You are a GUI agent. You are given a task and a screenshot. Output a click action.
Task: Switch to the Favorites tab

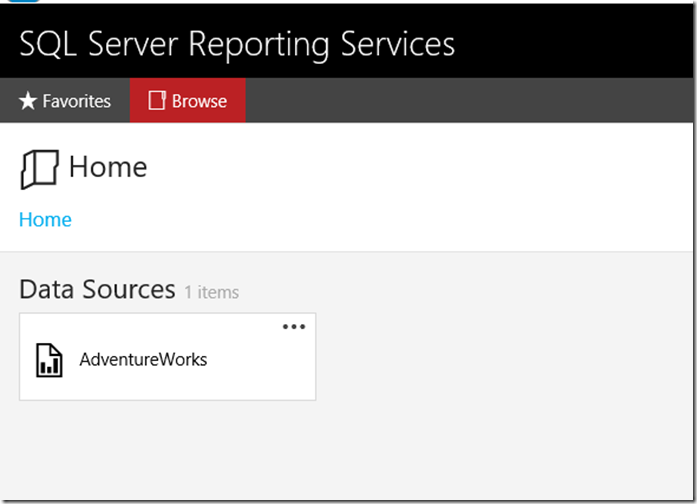click(x=66, y=101)
